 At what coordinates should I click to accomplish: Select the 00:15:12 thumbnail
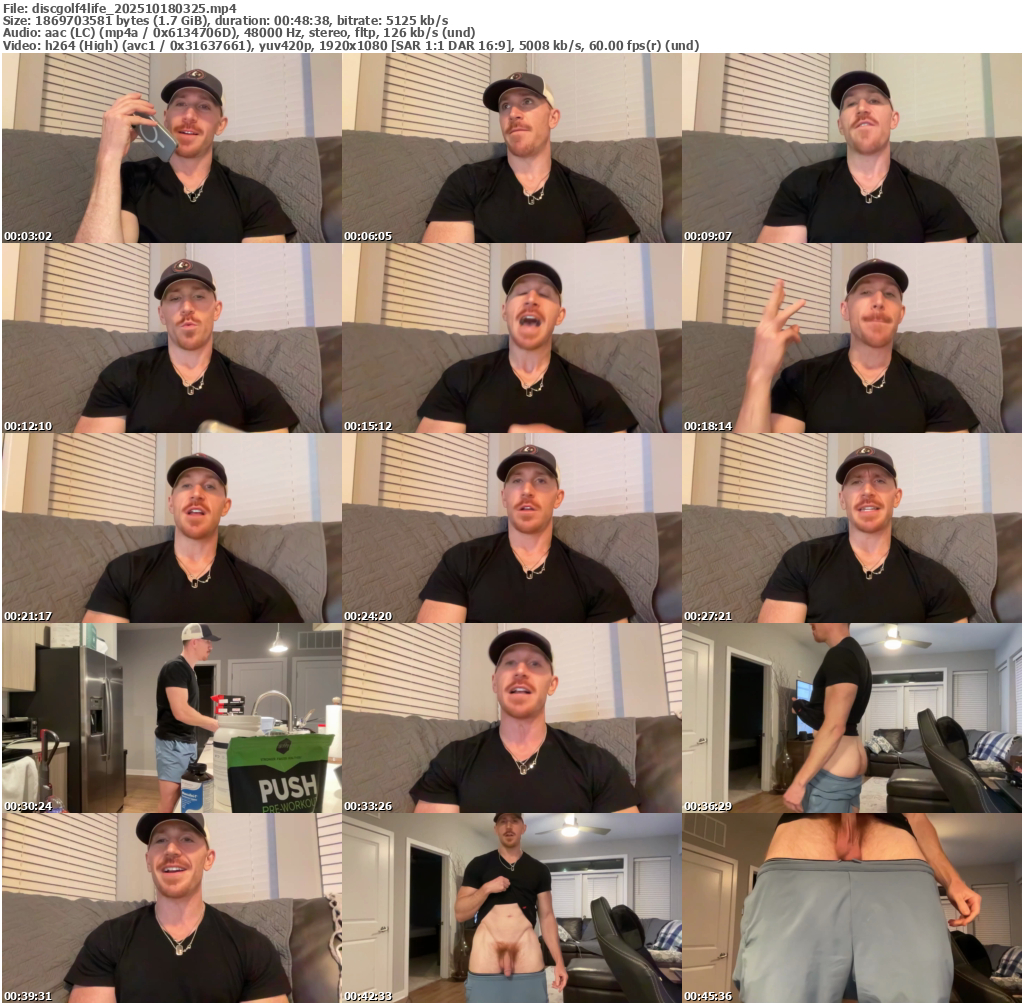click(511, 338)
